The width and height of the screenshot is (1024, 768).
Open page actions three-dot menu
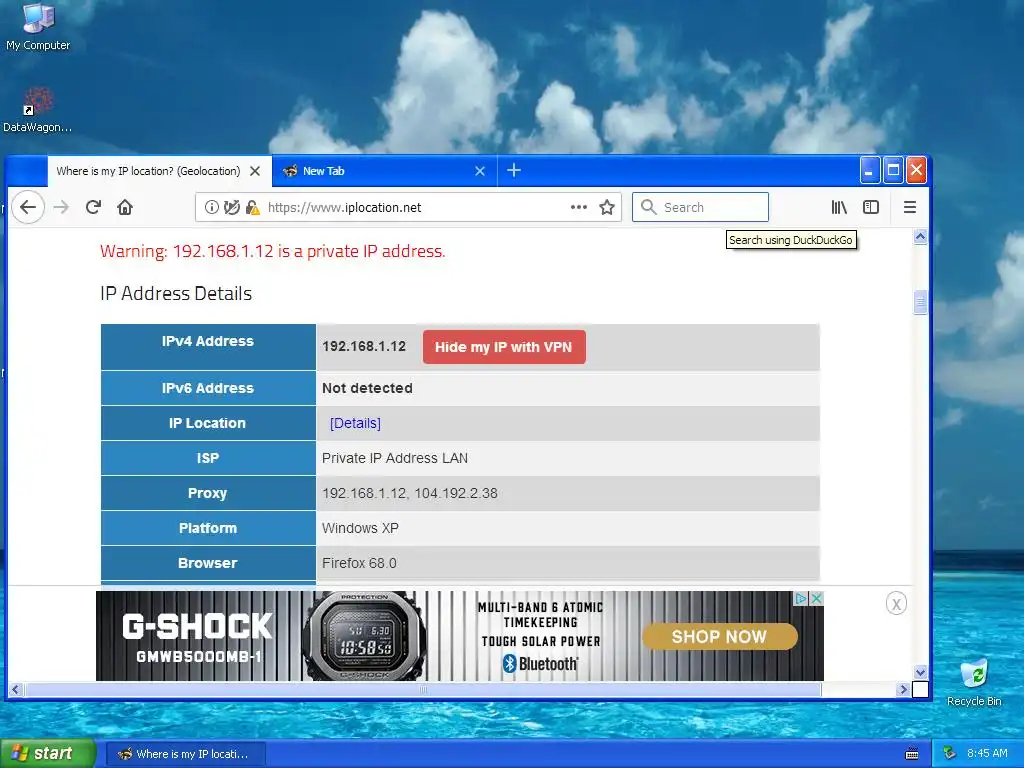579,207
